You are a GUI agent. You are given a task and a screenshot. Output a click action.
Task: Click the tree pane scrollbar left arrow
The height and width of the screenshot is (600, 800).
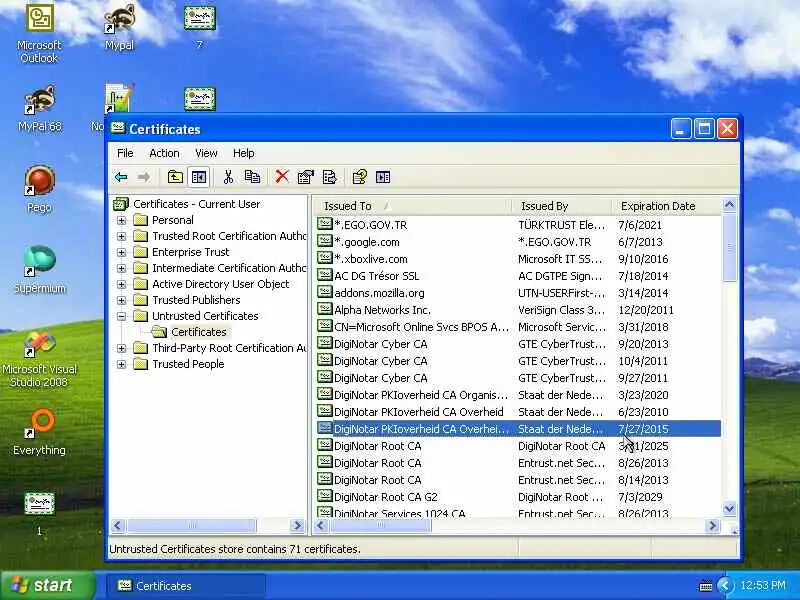coord(118,526)
